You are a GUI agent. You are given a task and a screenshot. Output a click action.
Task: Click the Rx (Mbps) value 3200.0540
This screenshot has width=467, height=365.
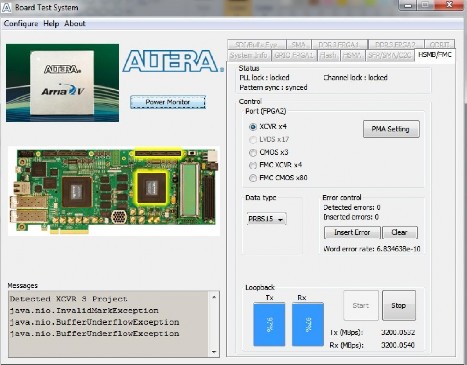(x=398, y=345)
